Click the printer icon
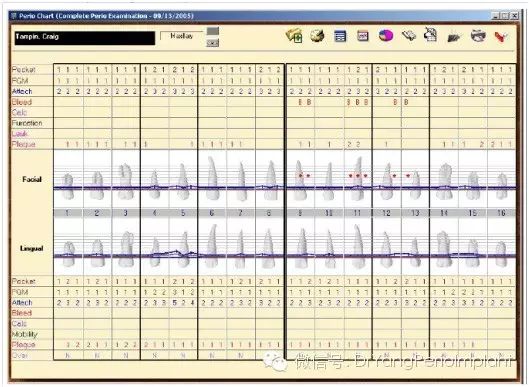The height and width of the screenshot is (387, 529). (478, 35)
